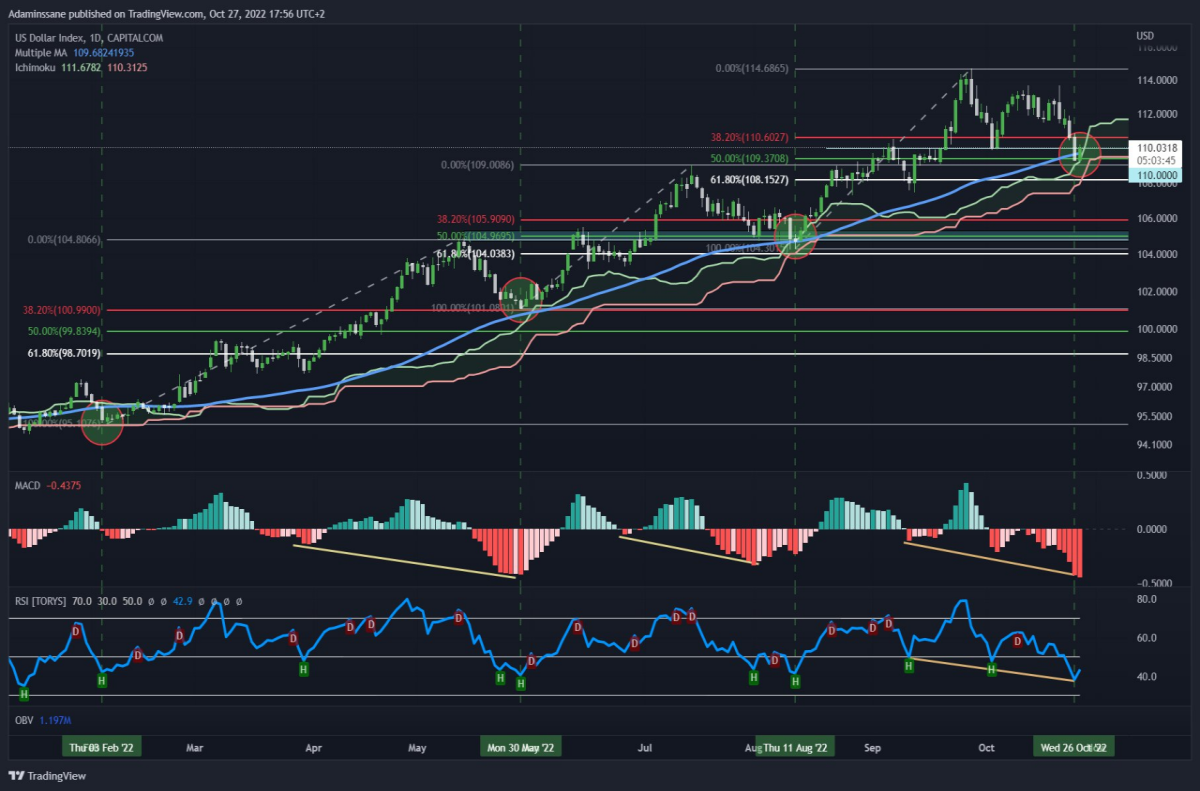The width and height of the screenshot is (1200, 791).
Task: Click the green H marker below the Aug 11 RSI dip
Action: coord(796,682)
